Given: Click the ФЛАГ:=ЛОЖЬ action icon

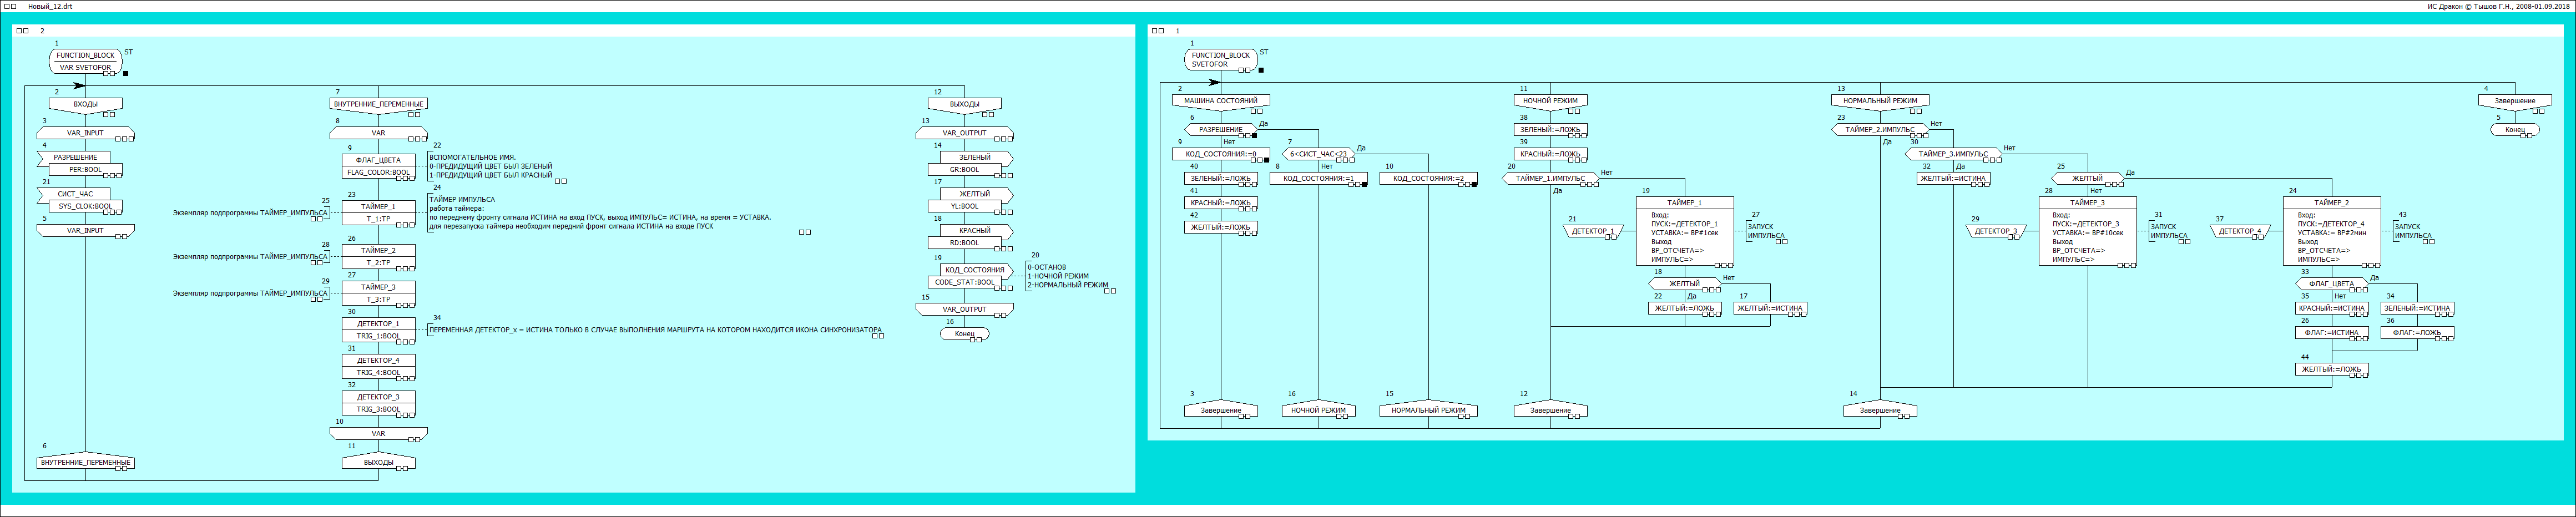Looking at the screenshot, I should (2415, 333).
